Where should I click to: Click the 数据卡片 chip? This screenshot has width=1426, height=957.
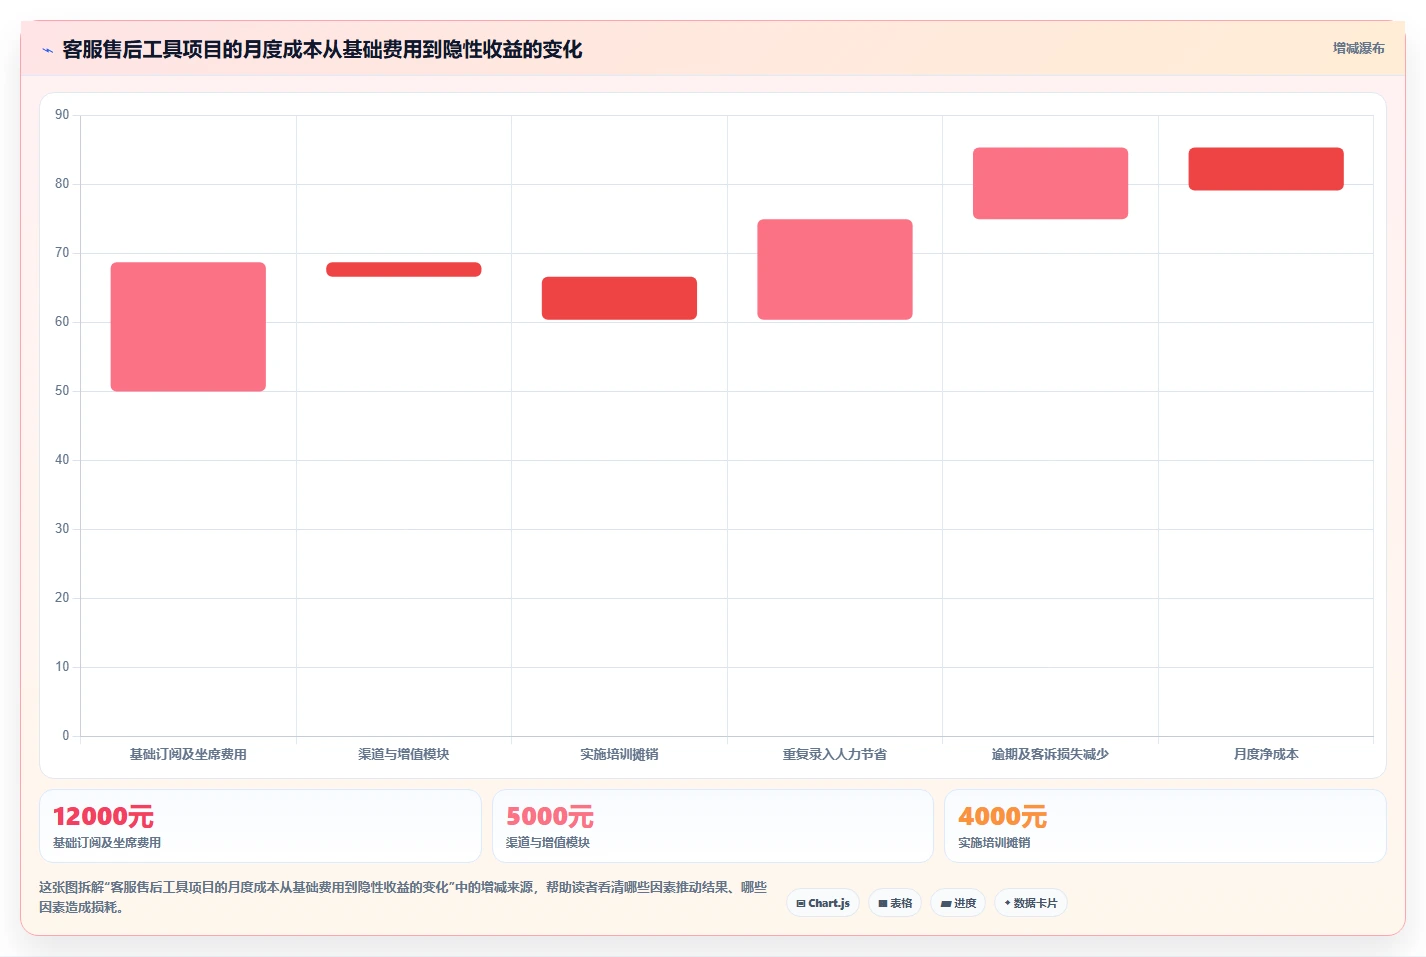click(1031, 903)
